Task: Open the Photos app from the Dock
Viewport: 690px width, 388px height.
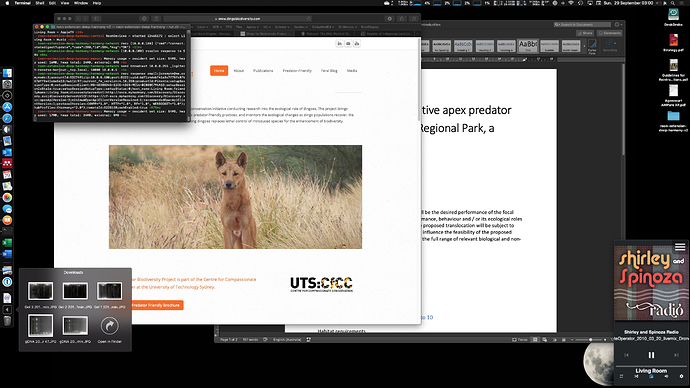Action: (x=7, y=198)
